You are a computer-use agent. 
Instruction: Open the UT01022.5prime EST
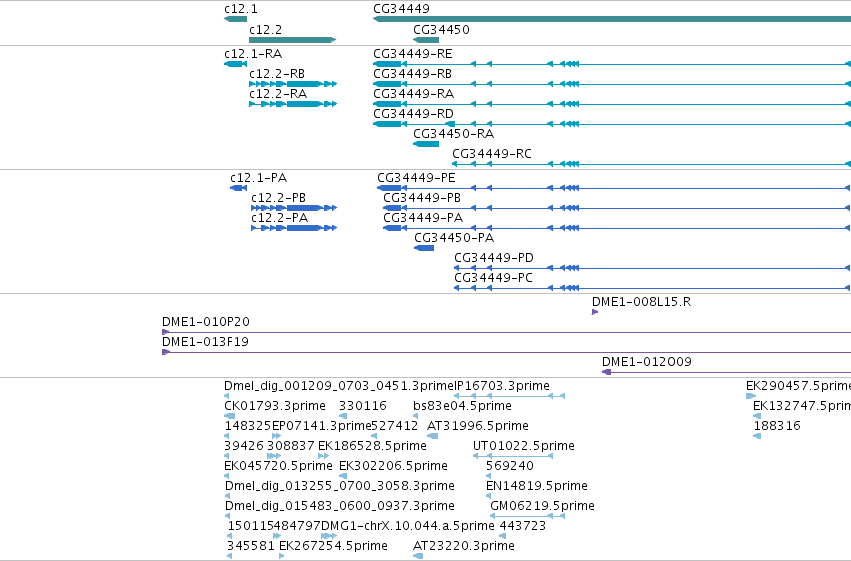(x=513, y=456)
